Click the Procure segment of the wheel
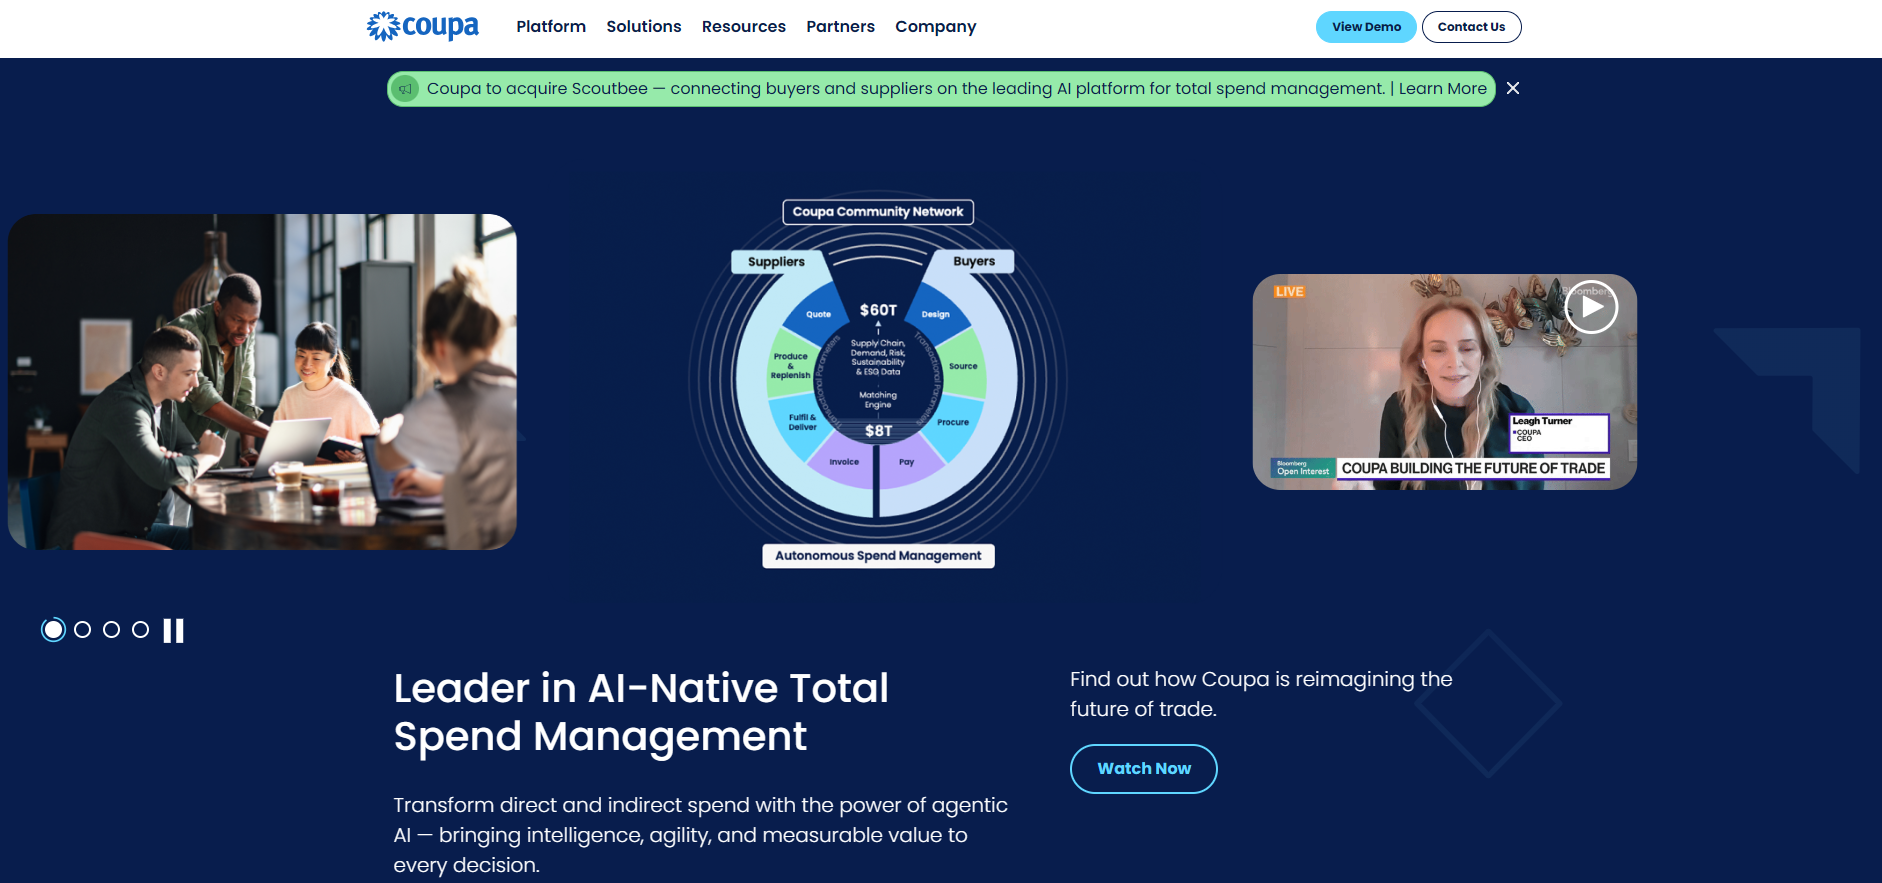This screenshot has width=1882, height=883. tap(953, 422)
